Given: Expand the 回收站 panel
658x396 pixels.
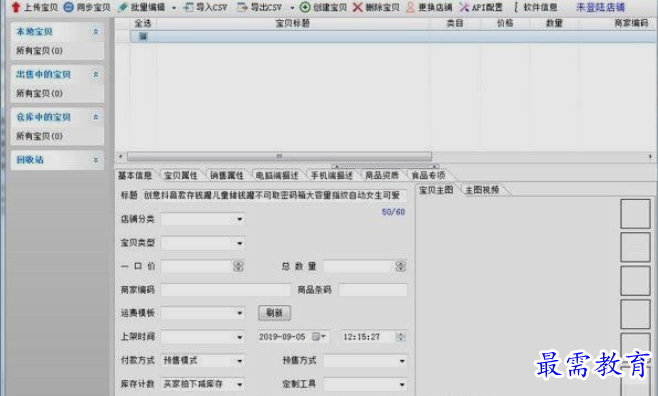Looking at the screenshot, I should click(96, 160).
